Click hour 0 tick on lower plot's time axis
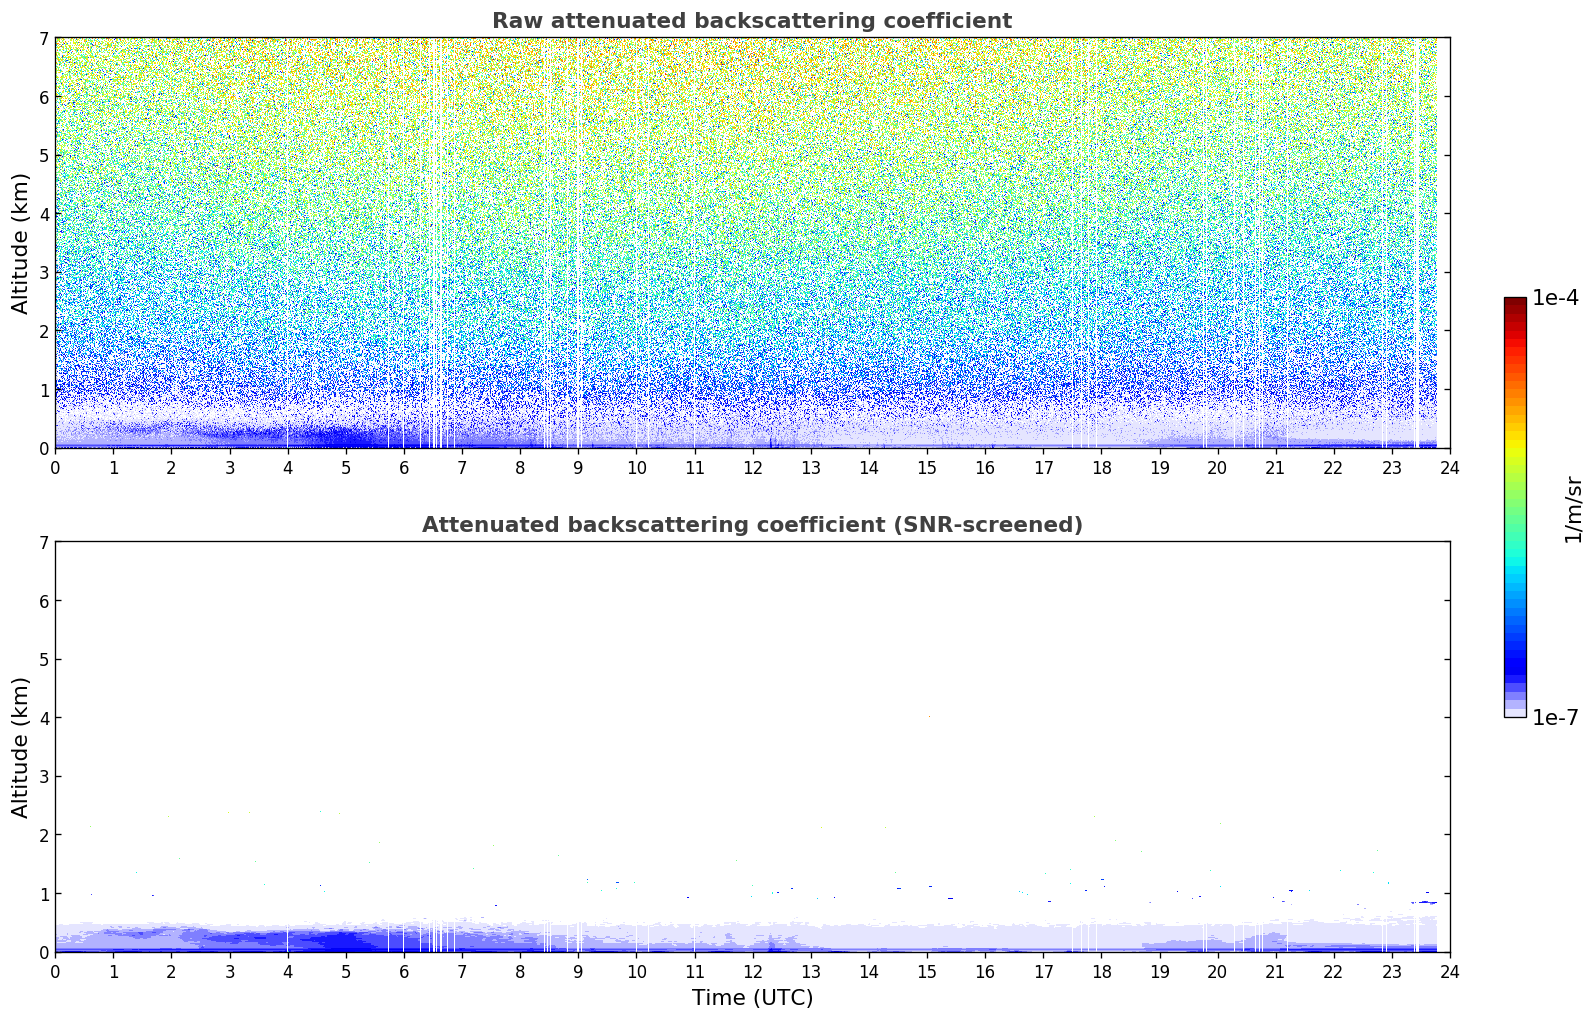Viewport: 1595px width, 1020px height. point(55,971)
